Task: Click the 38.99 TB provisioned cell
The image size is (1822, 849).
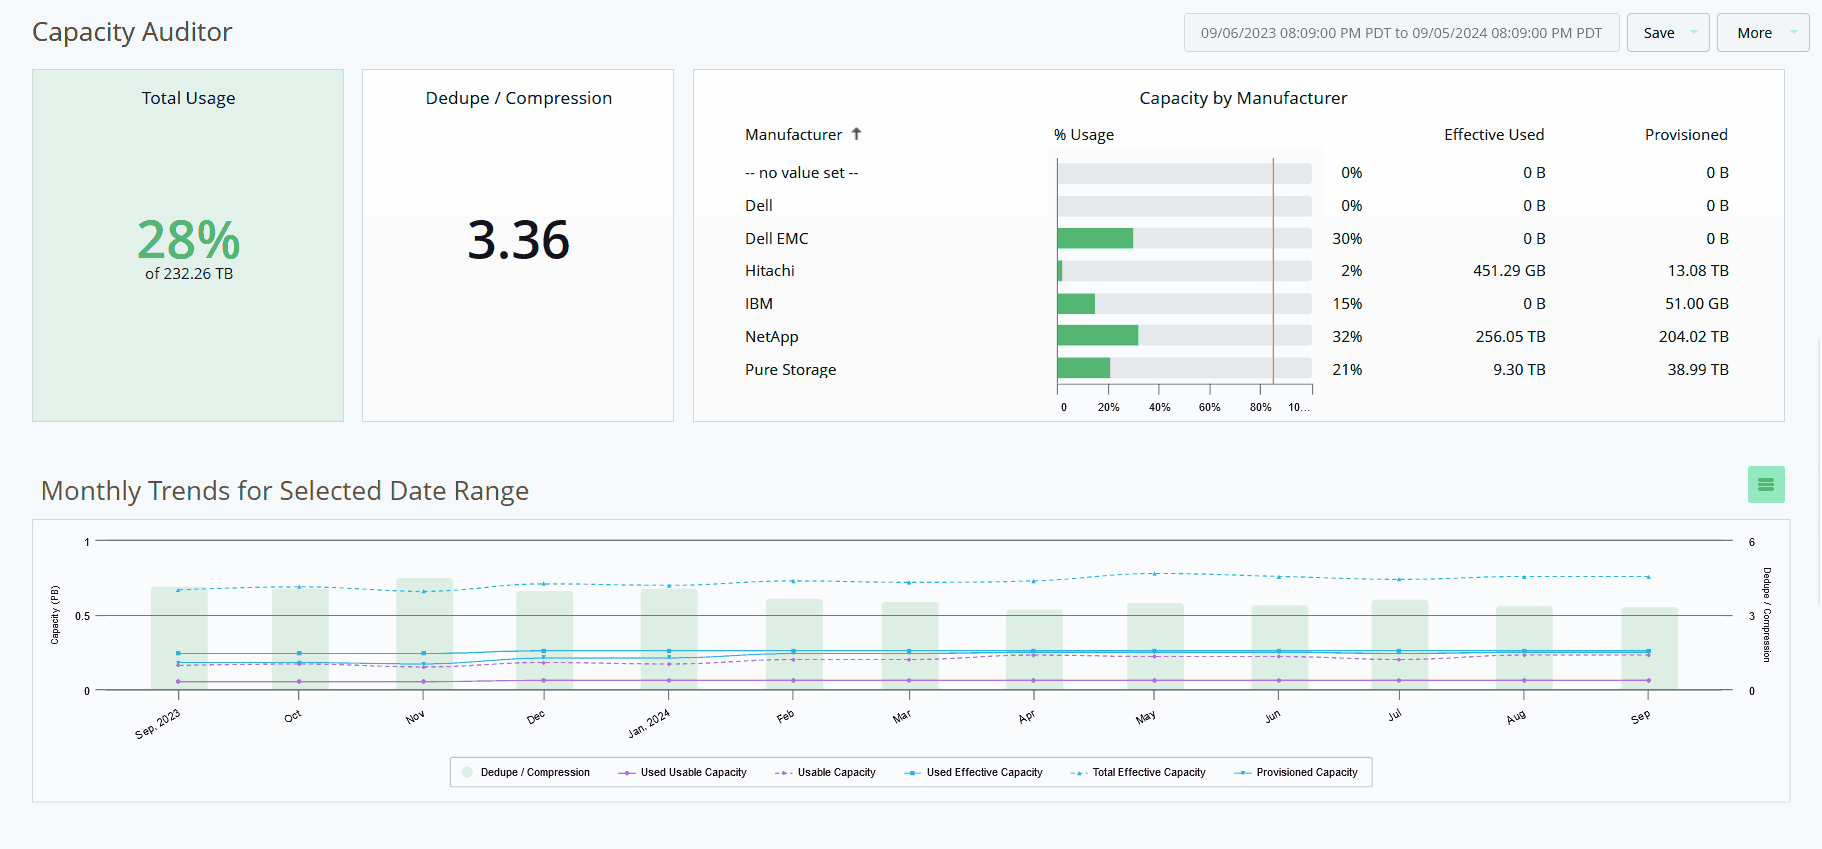Action: pos(1697,369)
